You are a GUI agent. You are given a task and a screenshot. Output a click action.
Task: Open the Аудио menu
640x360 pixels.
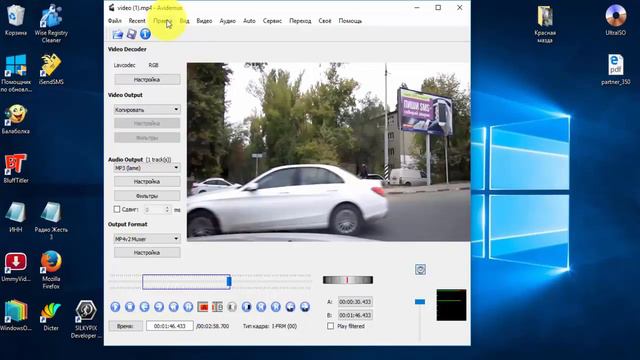point(227,21)
